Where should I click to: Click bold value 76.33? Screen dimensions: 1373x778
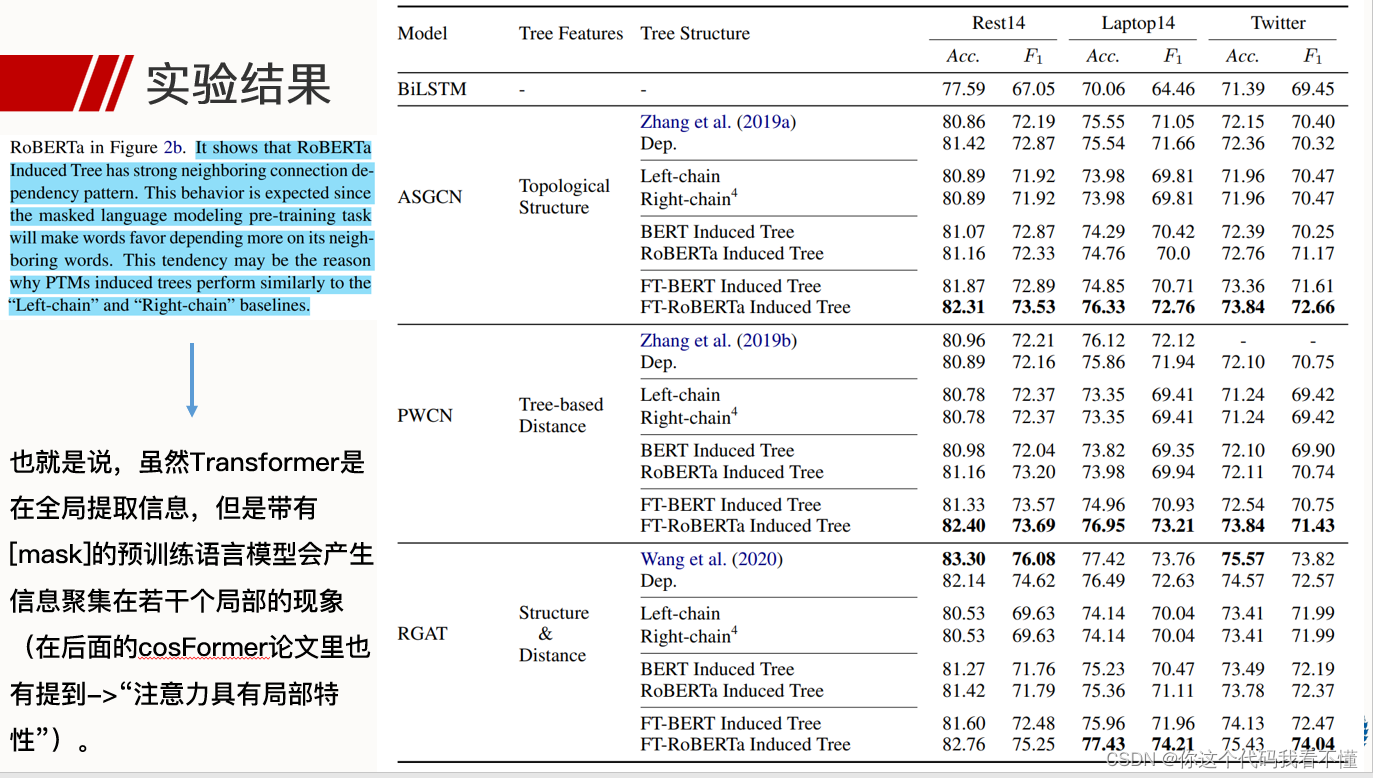[1103, 307]
